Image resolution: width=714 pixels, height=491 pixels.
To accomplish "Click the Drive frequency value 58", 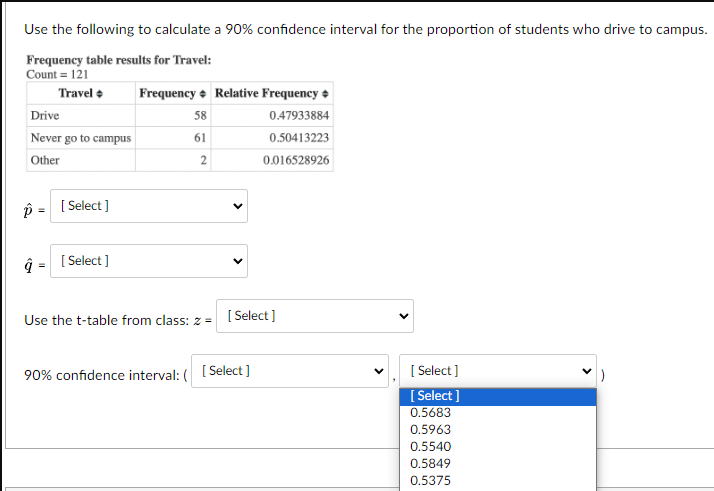I will (x=200, y=116).
